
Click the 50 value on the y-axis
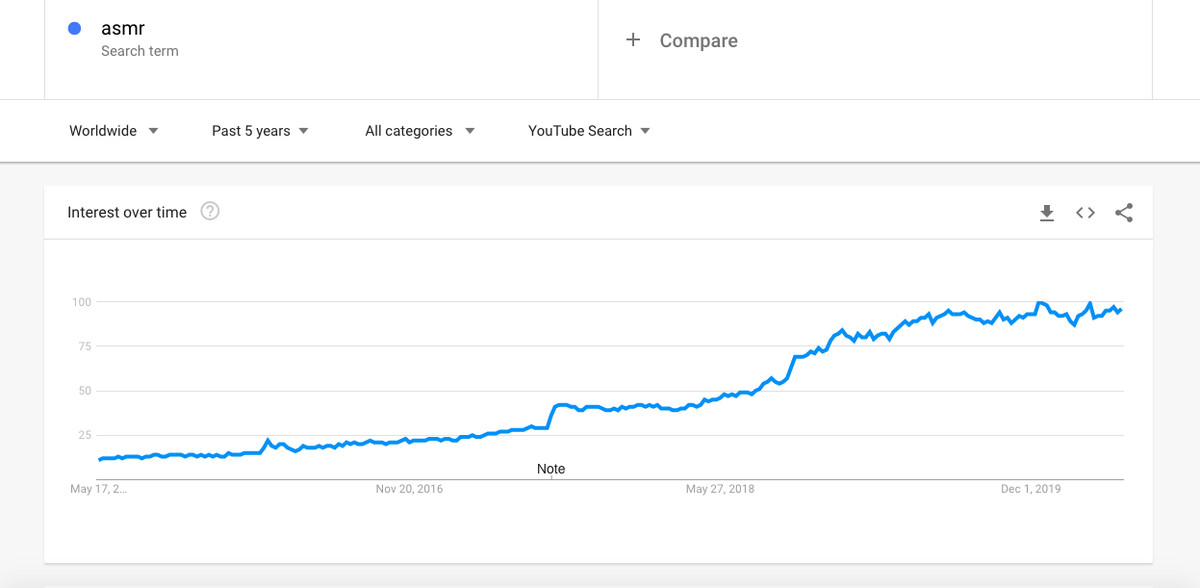click(84, 391)
